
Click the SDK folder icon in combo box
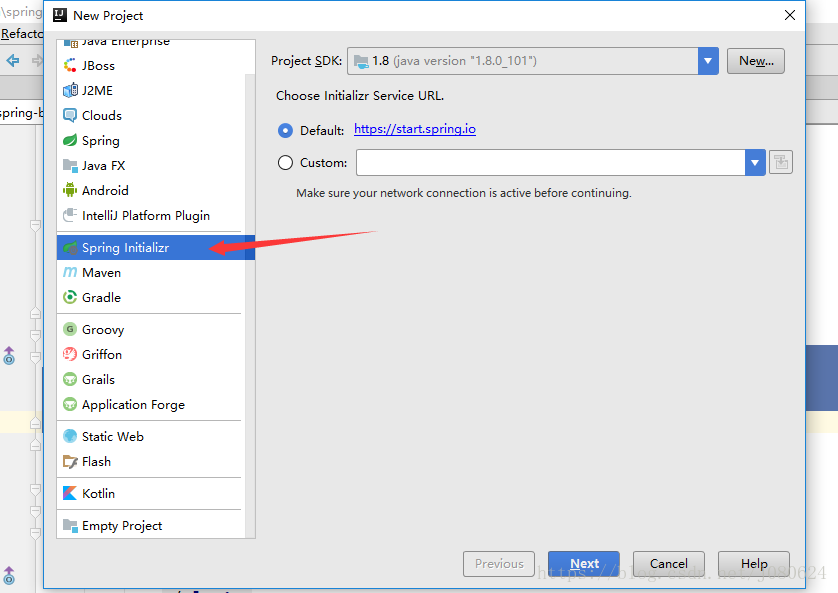click(361, 61)
